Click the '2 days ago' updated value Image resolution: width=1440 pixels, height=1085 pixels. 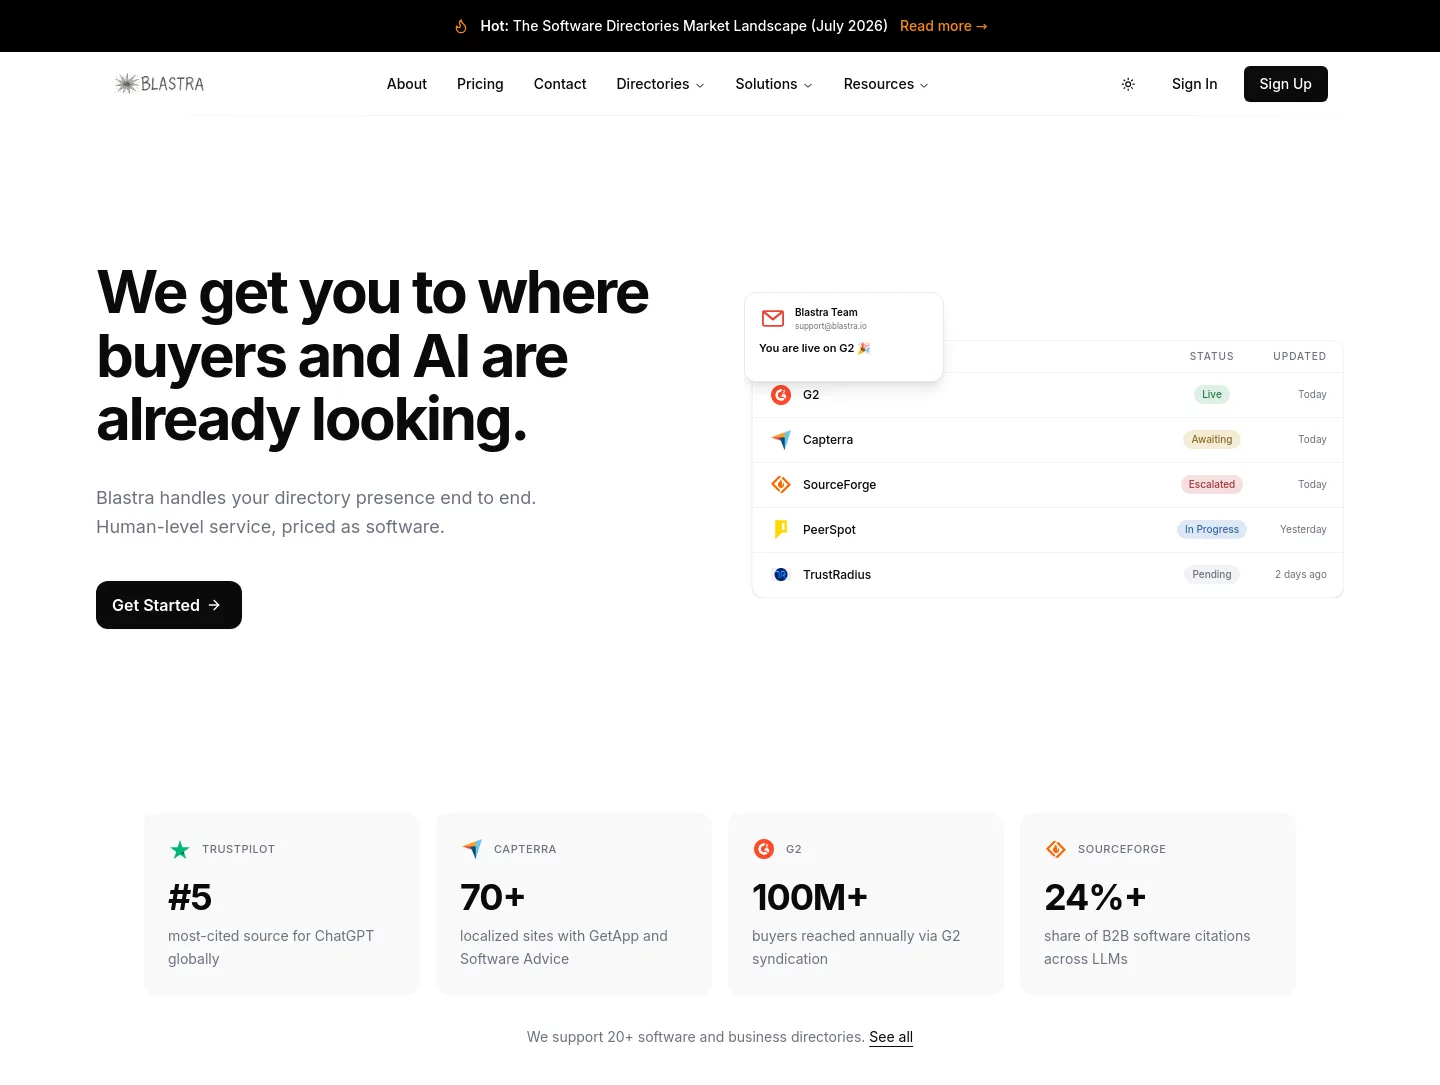[x=1301, y=575]
